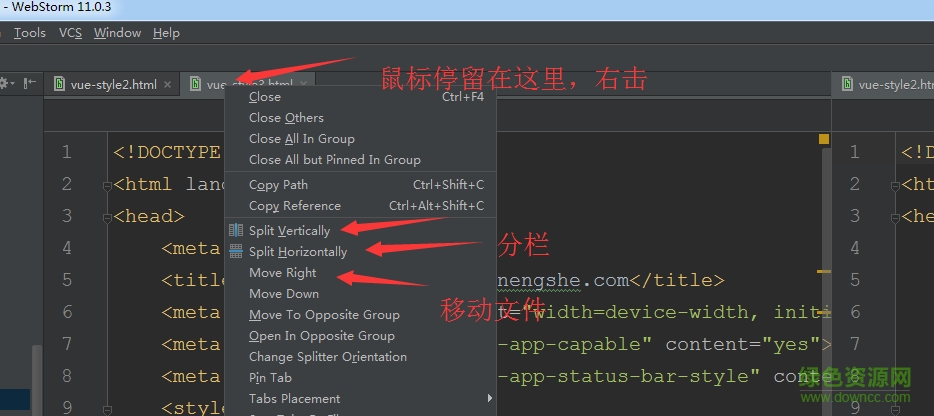Select Close All In Group

(360, 138)
